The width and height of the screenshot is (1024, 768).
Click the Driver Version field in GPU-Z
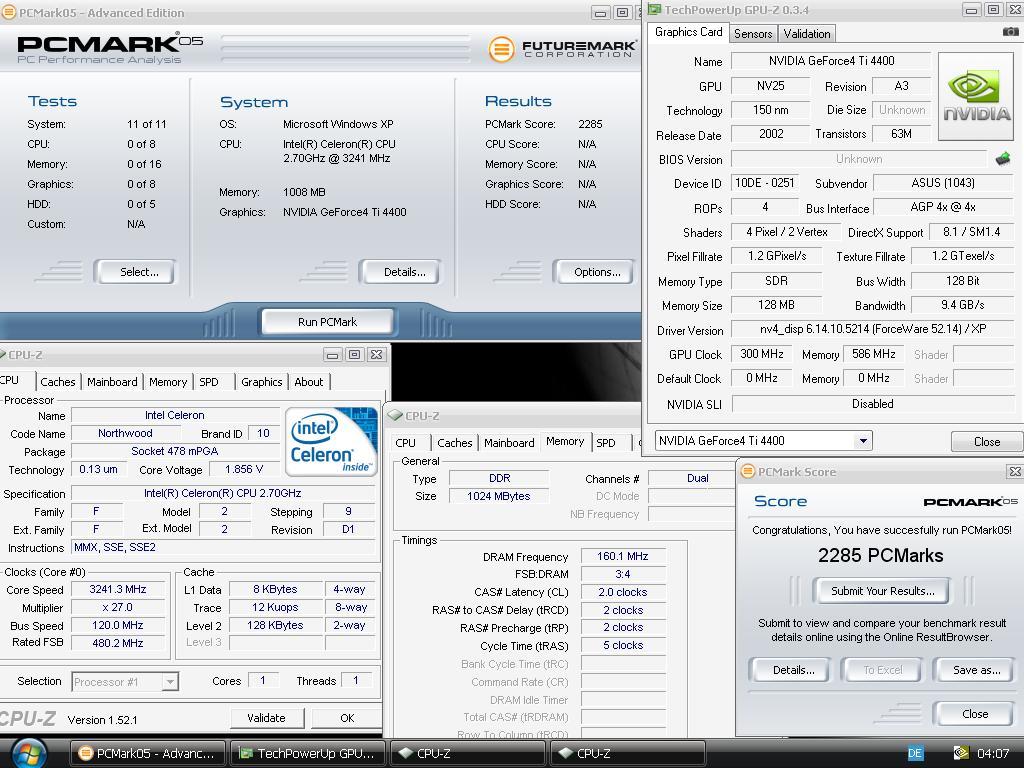click(872, 329)
